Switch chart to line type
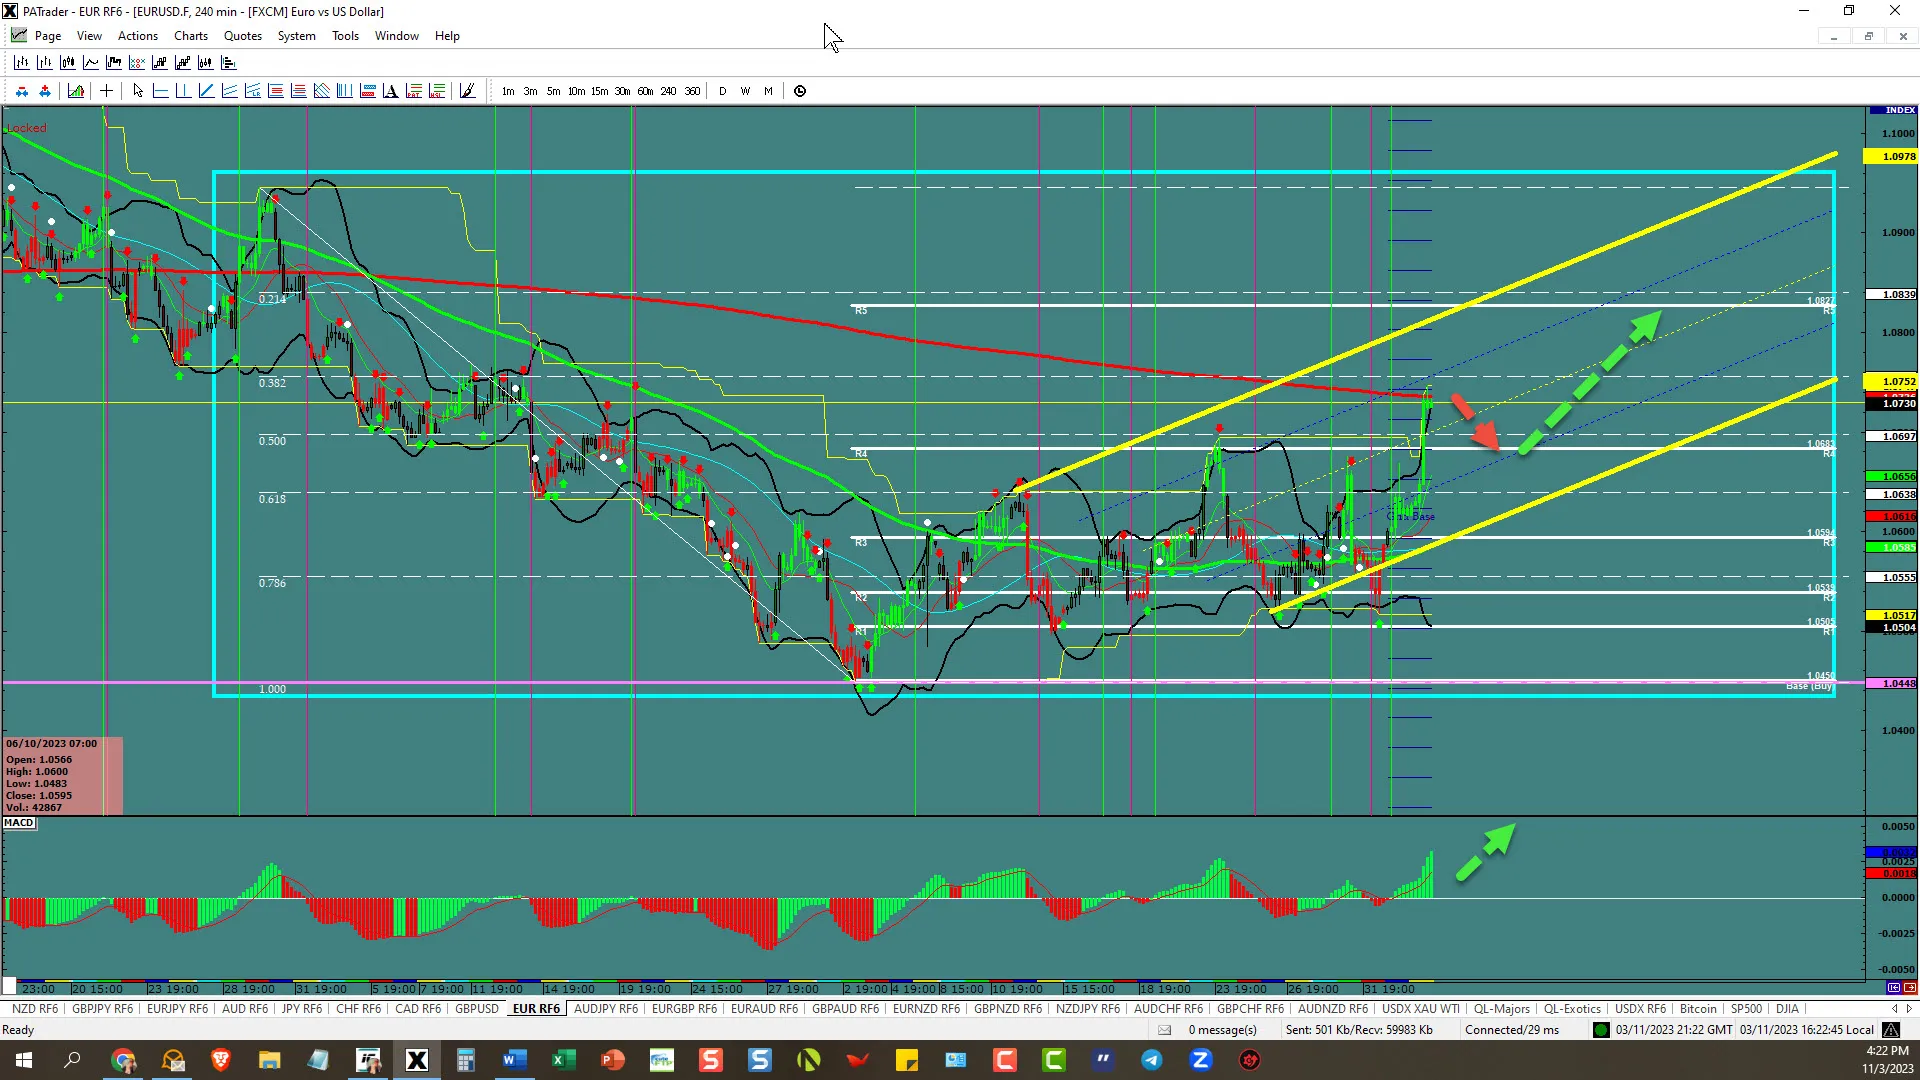Viewport: 1920px width, 1080px height. click(x=90, y=63)
